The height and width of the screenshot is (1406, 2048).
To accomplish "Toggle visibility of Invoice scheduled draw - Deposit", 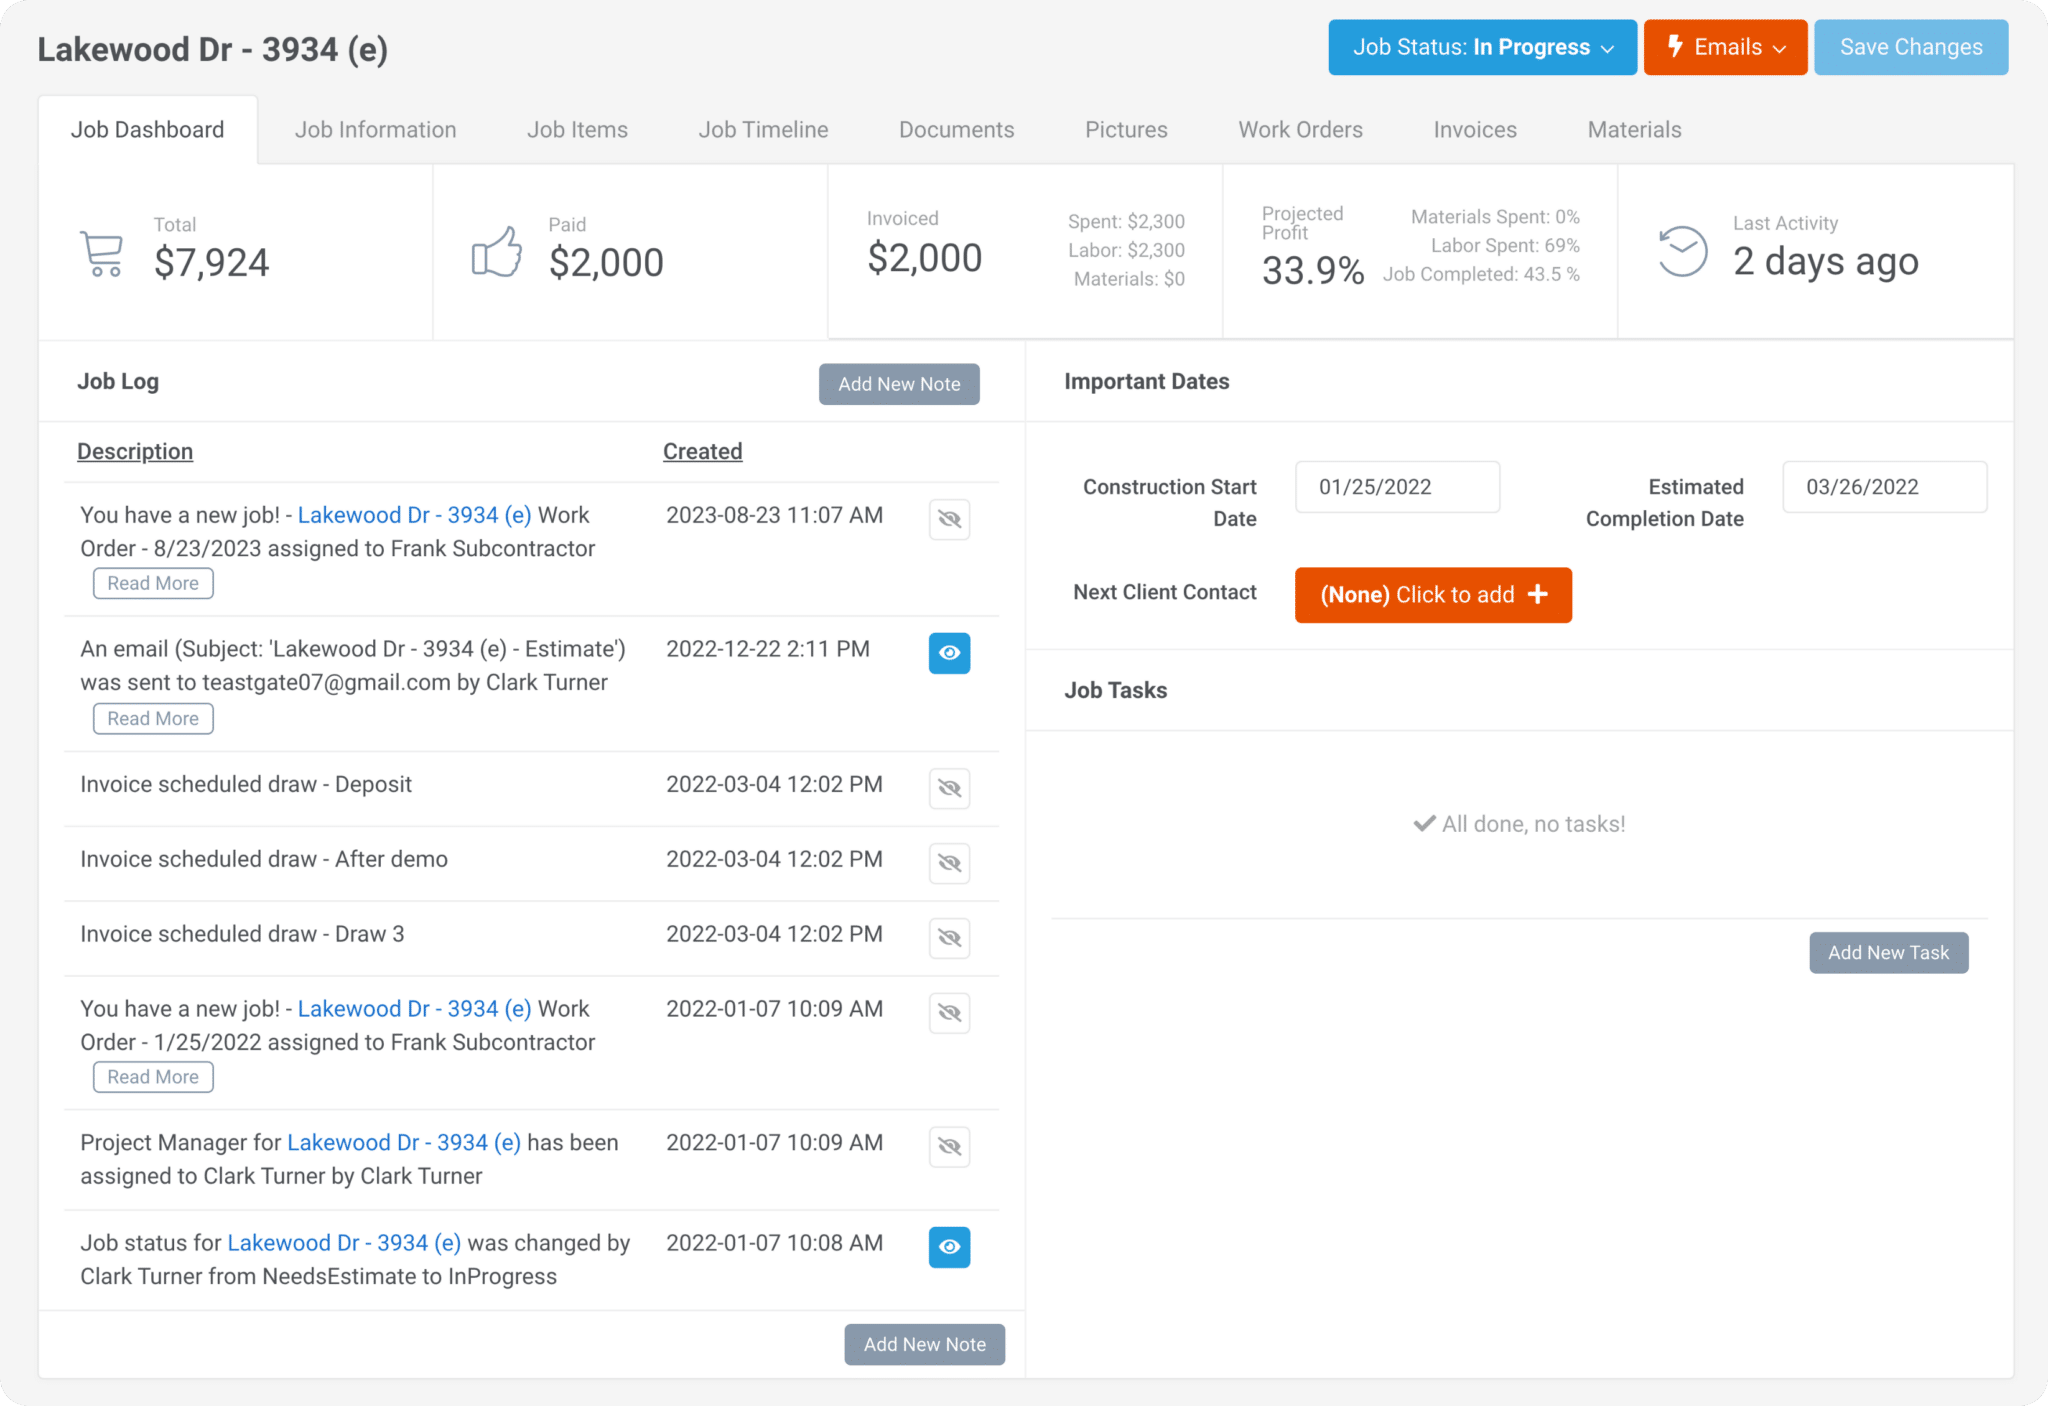I will [949, 788].
